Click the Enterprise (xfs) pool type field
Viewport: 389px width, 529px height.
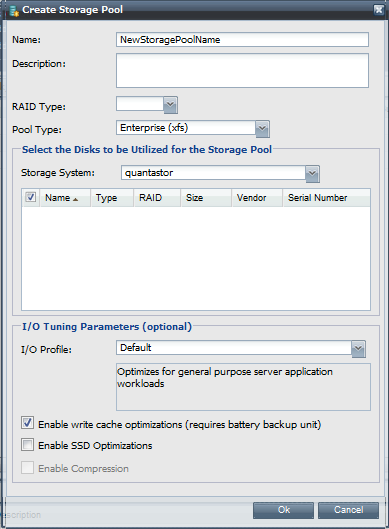point(186,128)
